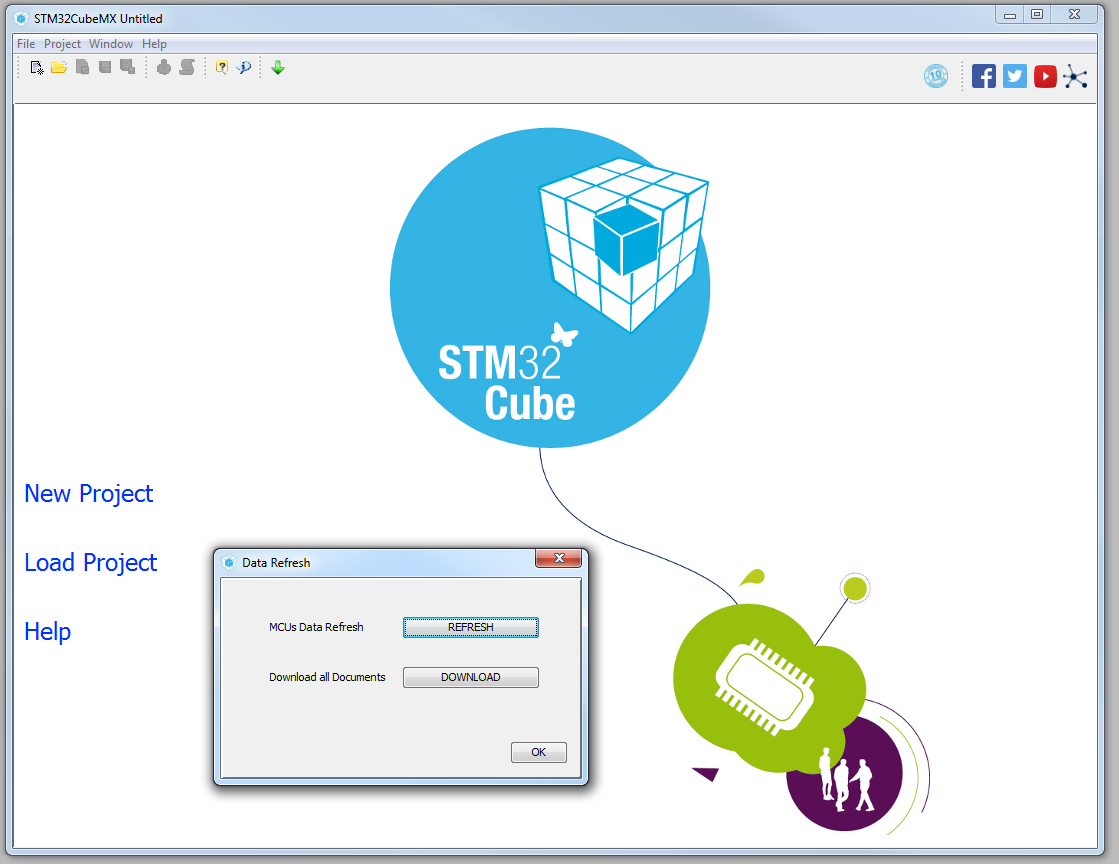This screenshot has width=1119, height=864.
Task: Click the REFRESH button
Action: pos(470,627)
